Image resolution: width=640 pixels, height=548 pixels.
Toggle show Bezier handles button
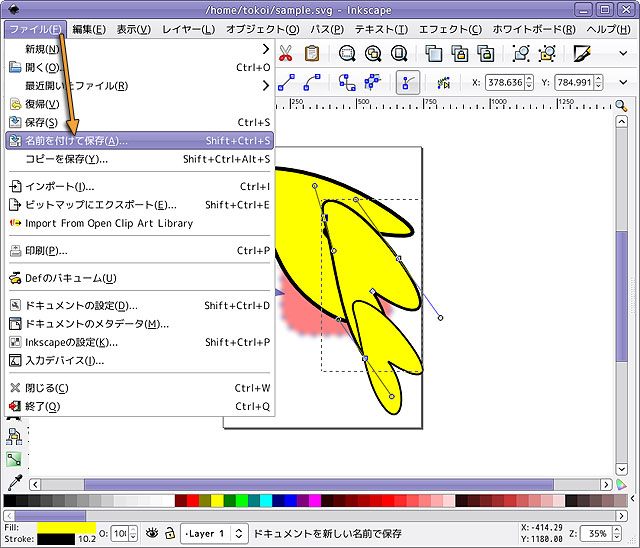coord(407,82)
